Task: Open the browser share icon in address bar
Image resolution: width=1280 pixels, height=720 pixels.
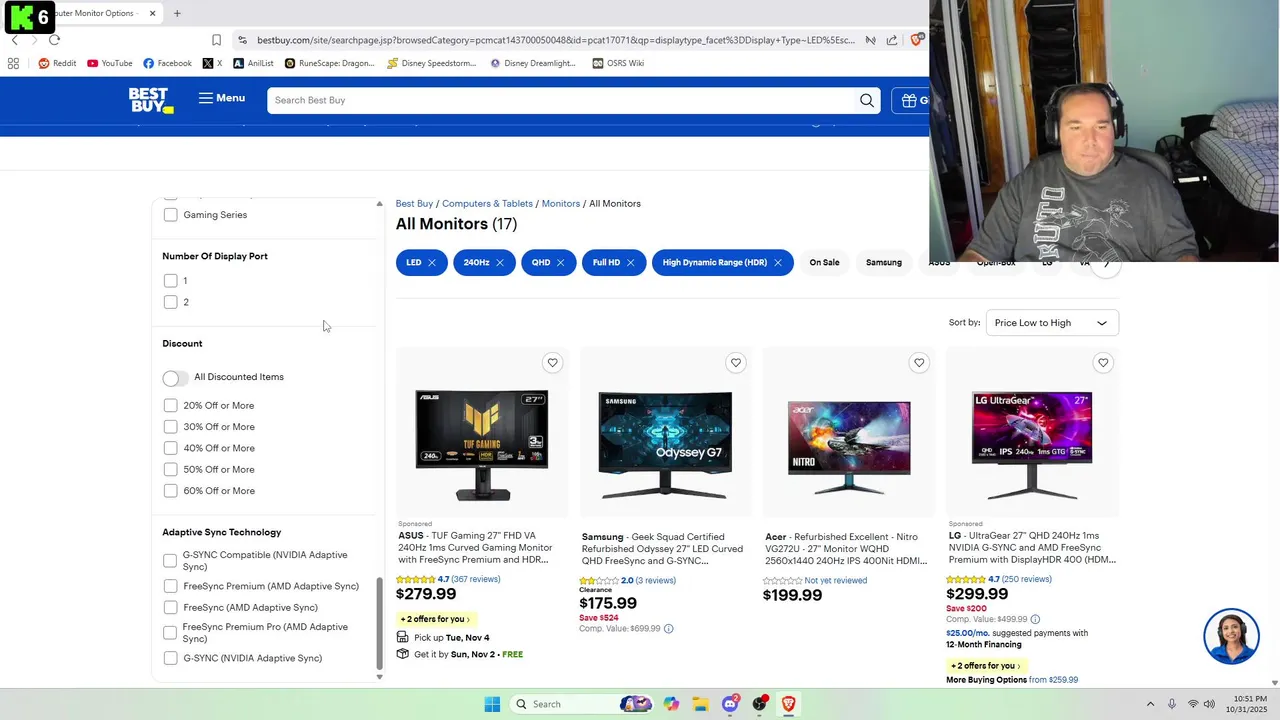Action: 891,40
